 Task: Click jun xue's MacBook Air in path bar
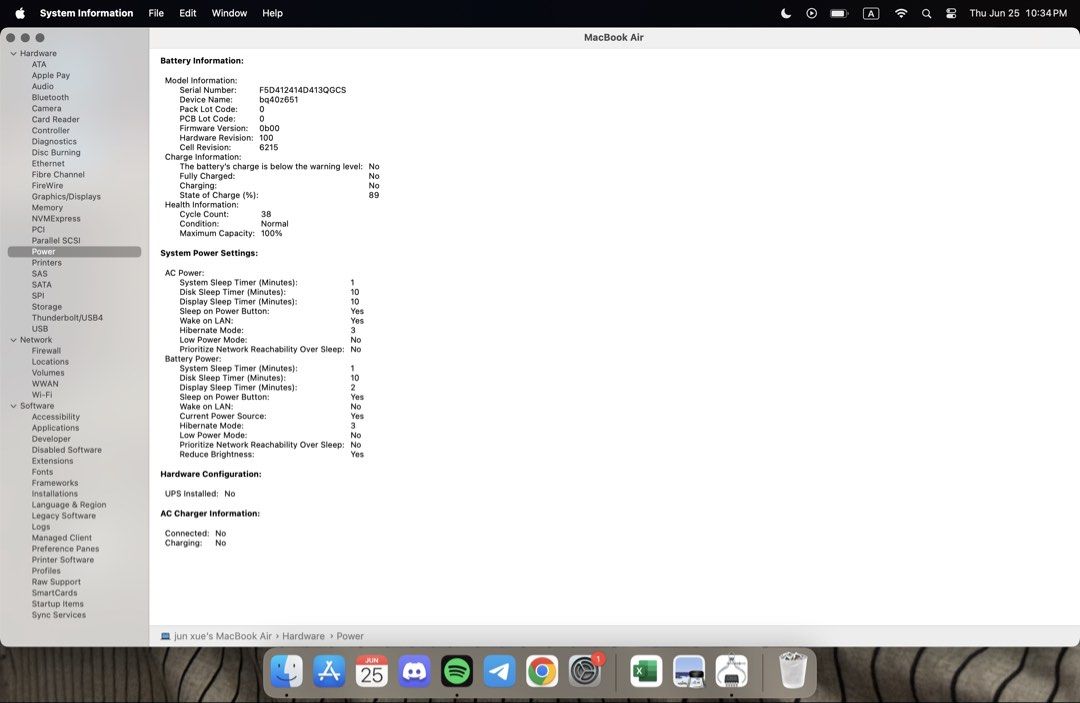[222, 636]
